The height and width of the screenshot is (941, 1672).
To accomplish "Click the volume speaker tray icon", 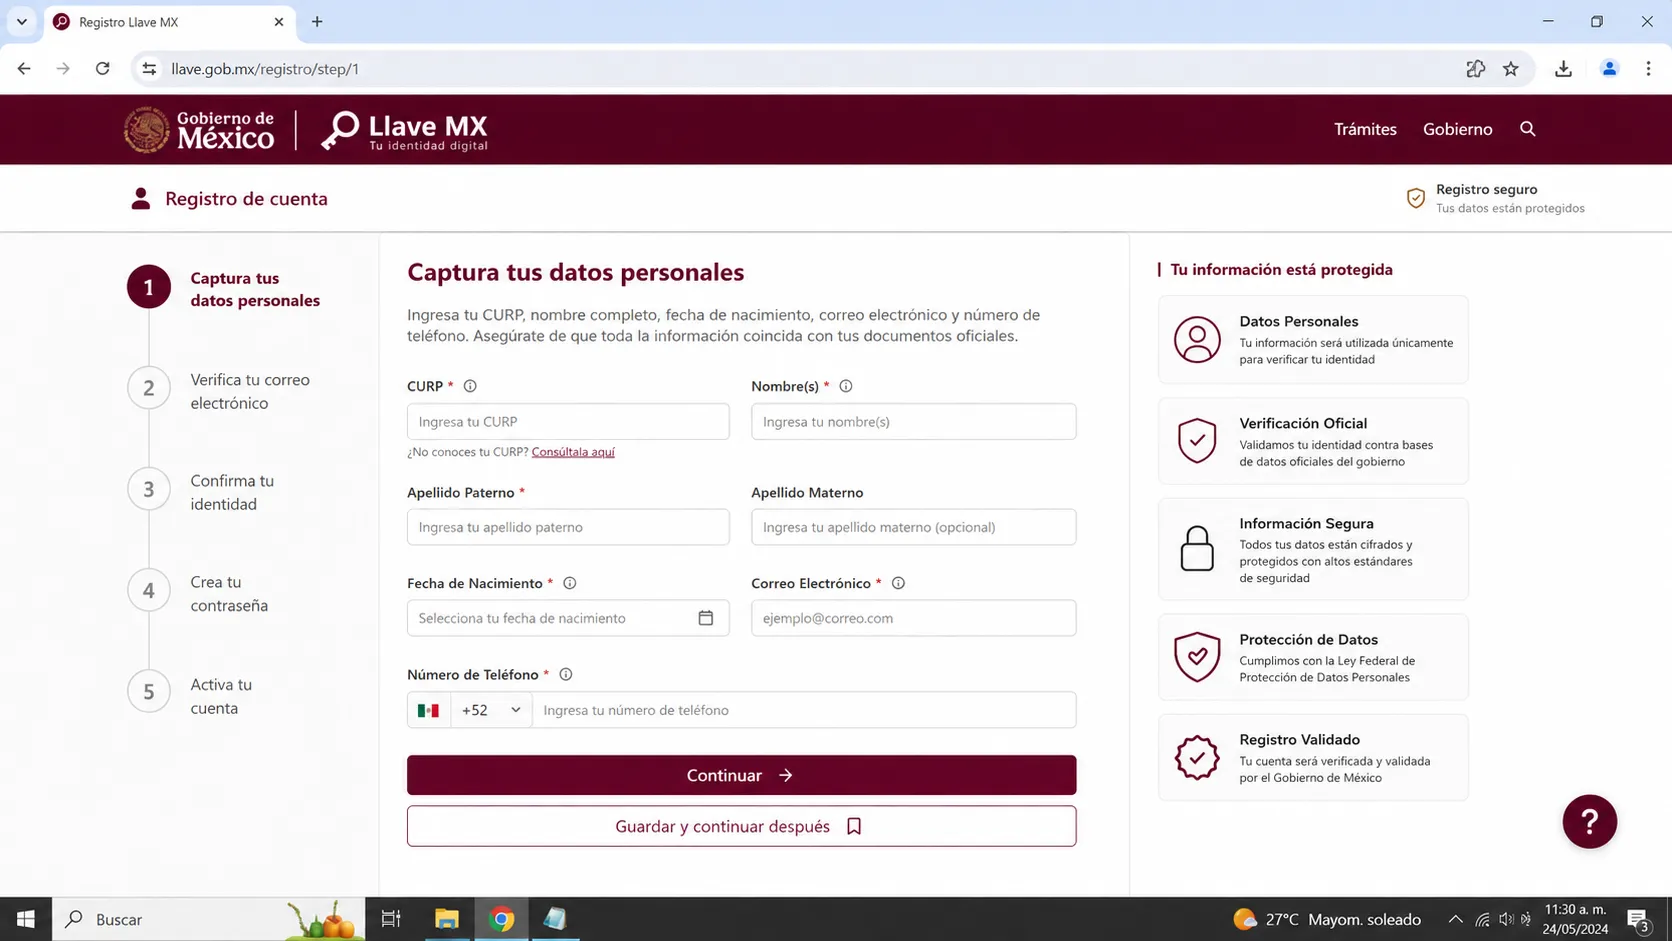I will coord(1506,919).
